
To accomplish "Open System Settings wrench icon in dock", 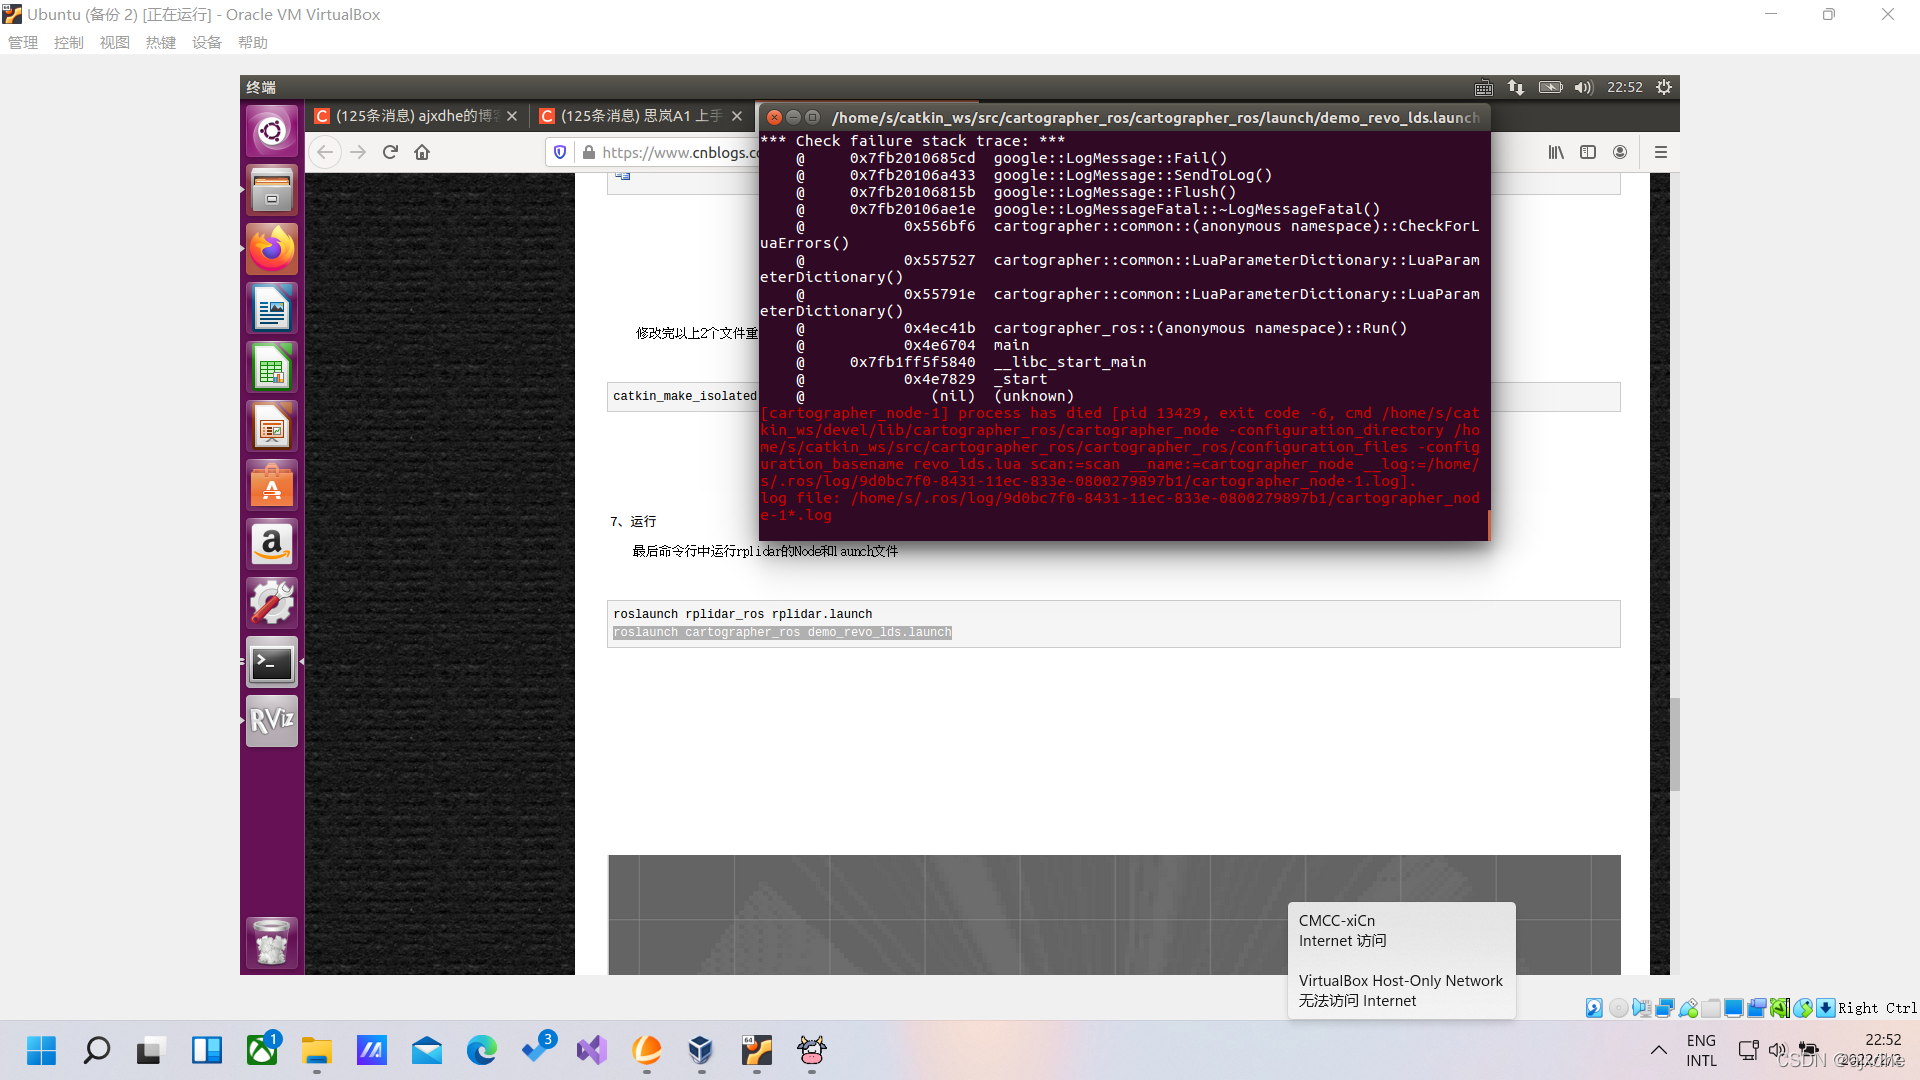I will [271, 603].
